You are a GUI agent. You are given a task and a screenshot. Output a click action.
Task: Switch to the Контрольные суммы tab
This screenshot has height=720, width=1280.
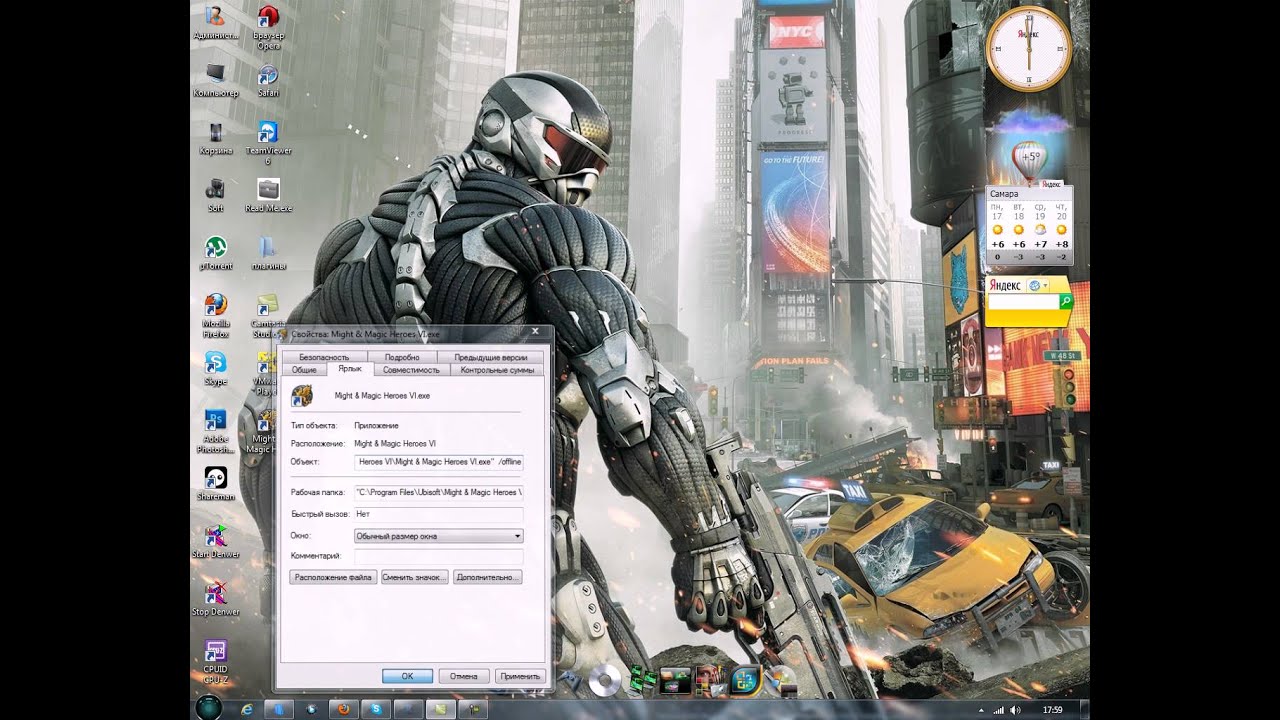[x=497, y=370]
